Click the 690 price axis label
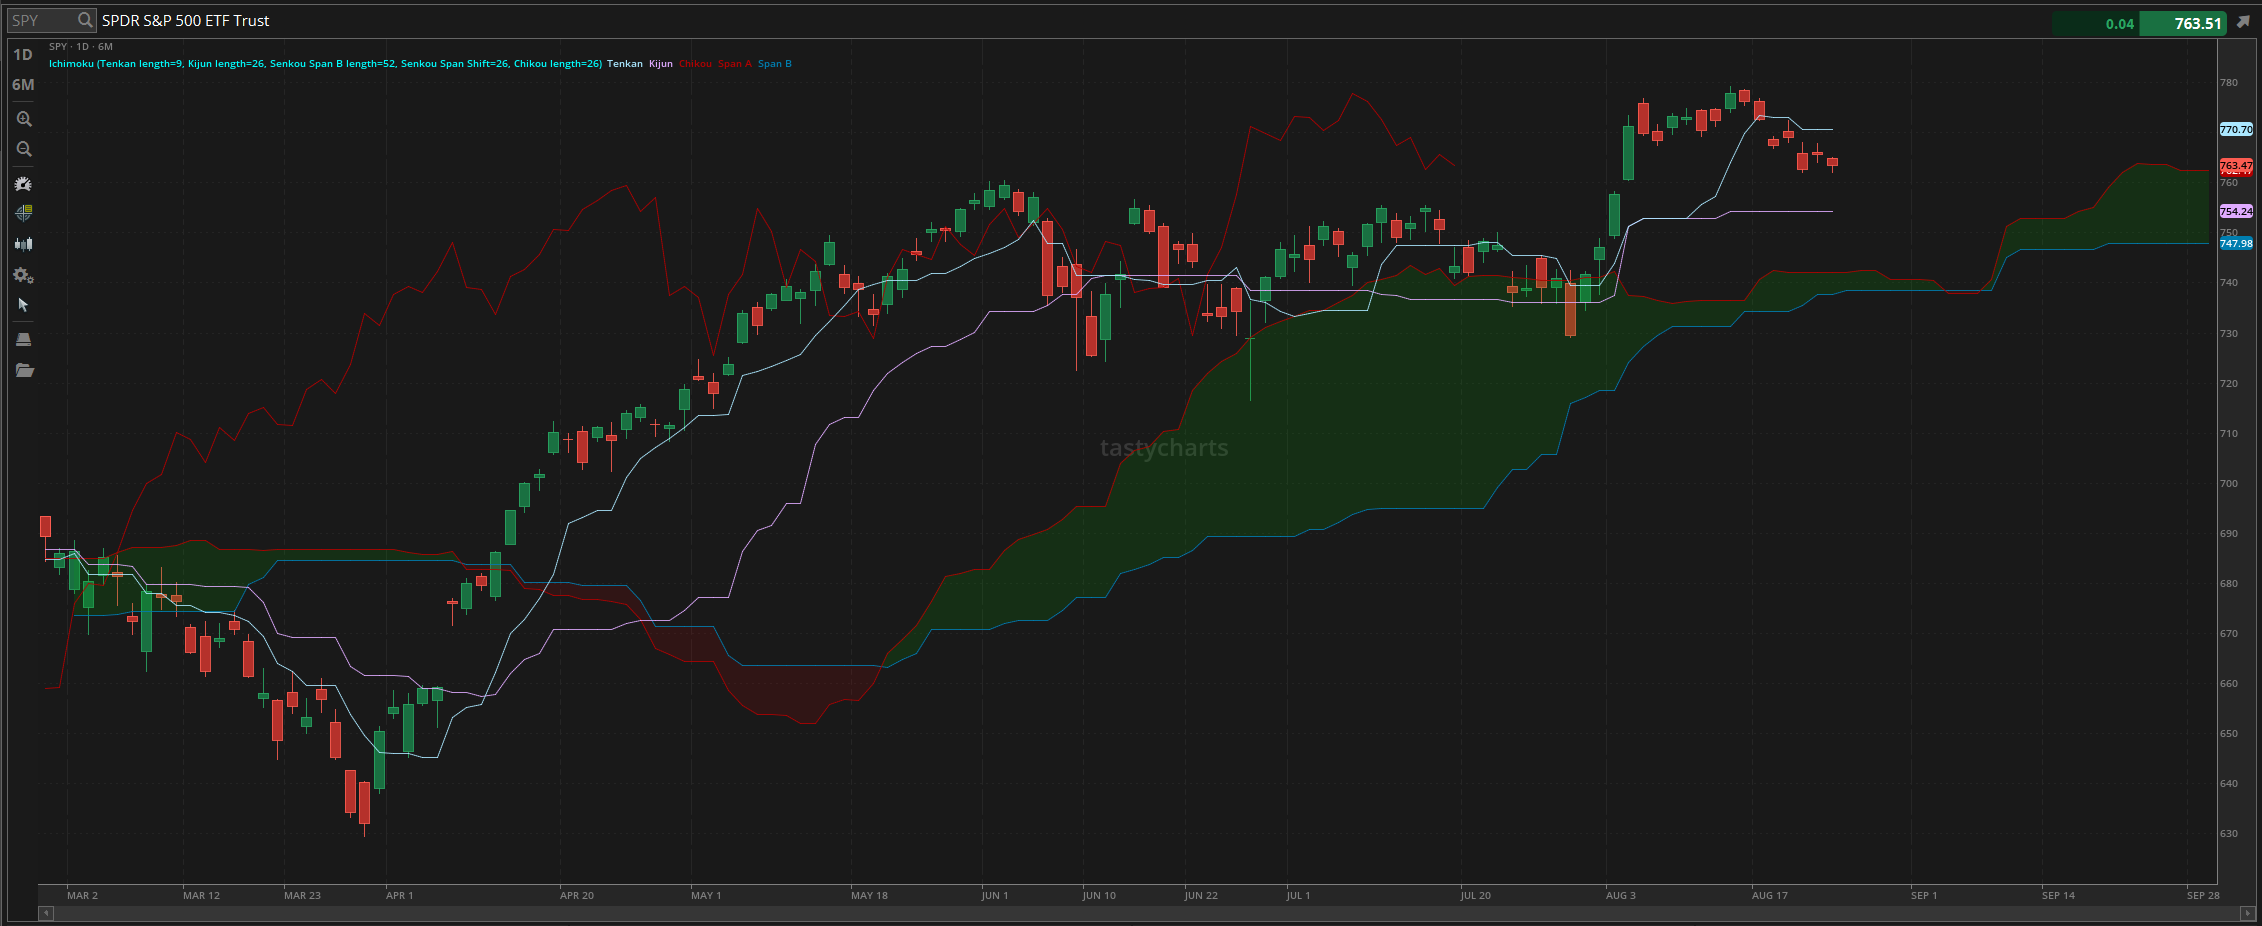The width and height of the screenshot is (2262, 926). [x=2229, y=533]
